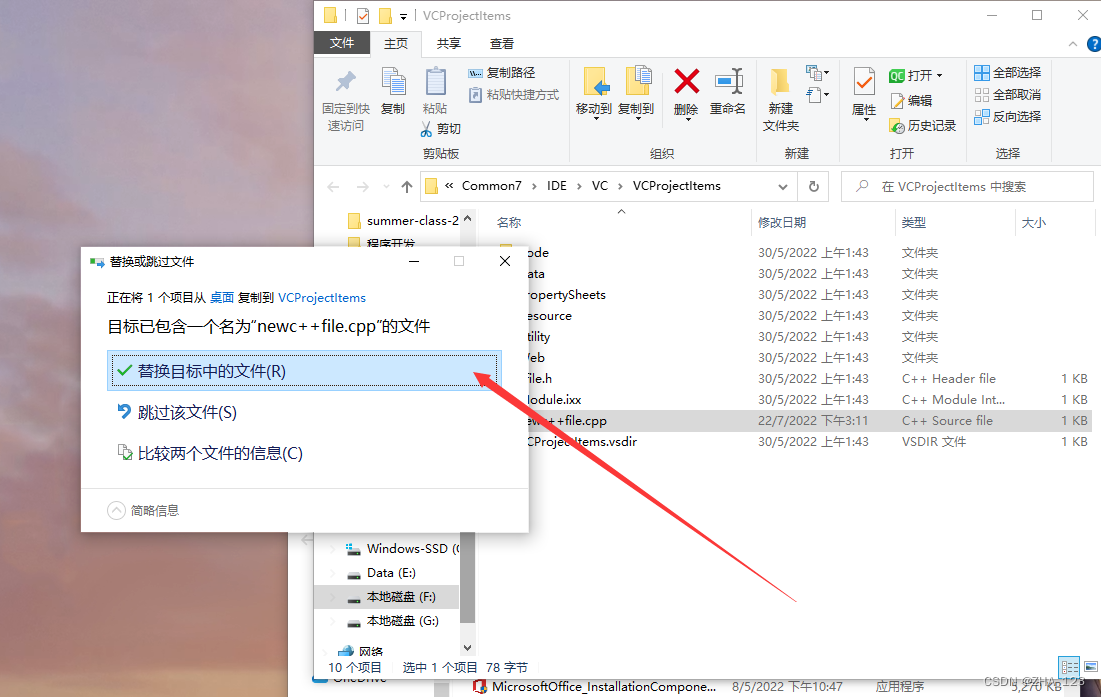1101x697 pixels.
Task: Click Paste shortcut (粘贴快捷方式)
Action: tap(513, 94)
